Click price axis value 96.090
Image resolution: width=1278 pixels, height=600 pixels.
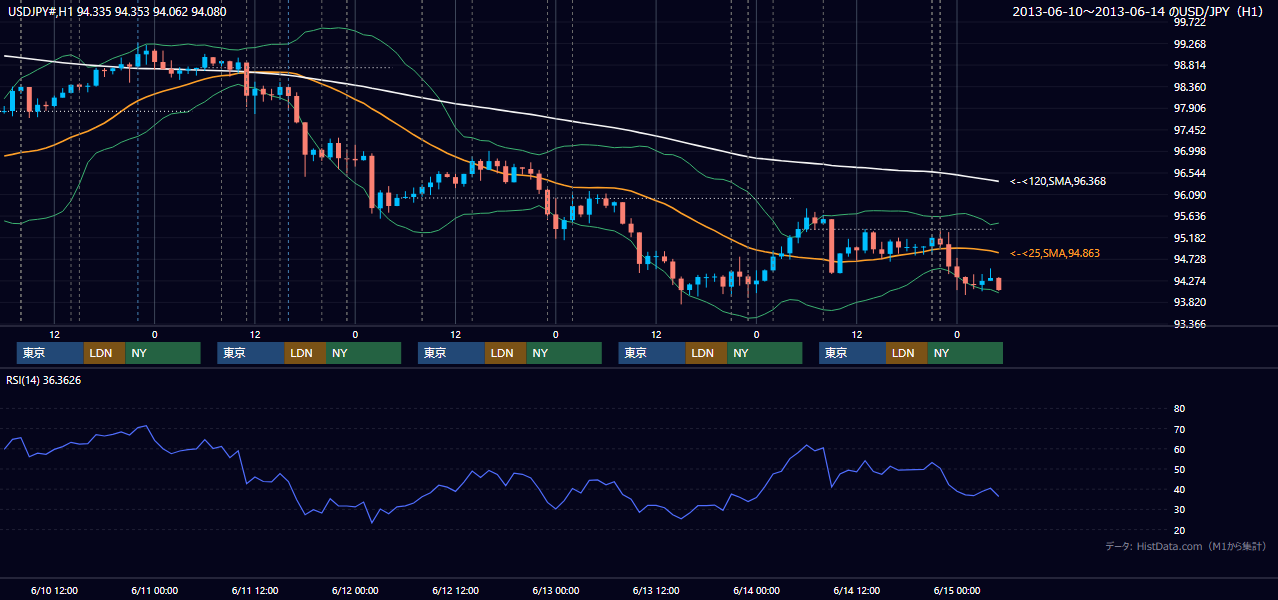coord(1189,195)
